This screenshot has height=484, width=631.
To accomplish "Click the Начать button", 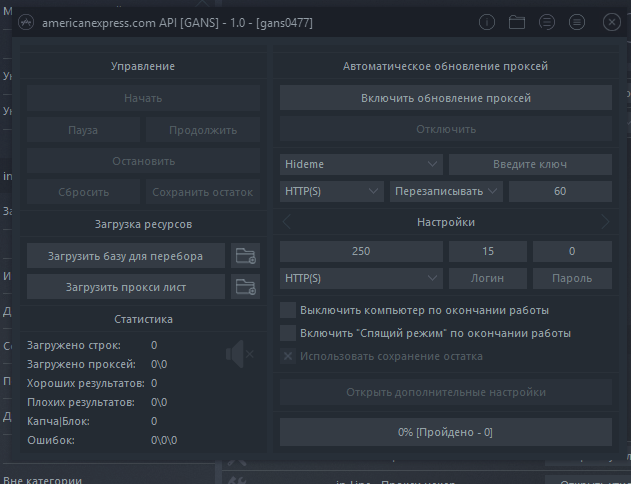I will point(143,98).
